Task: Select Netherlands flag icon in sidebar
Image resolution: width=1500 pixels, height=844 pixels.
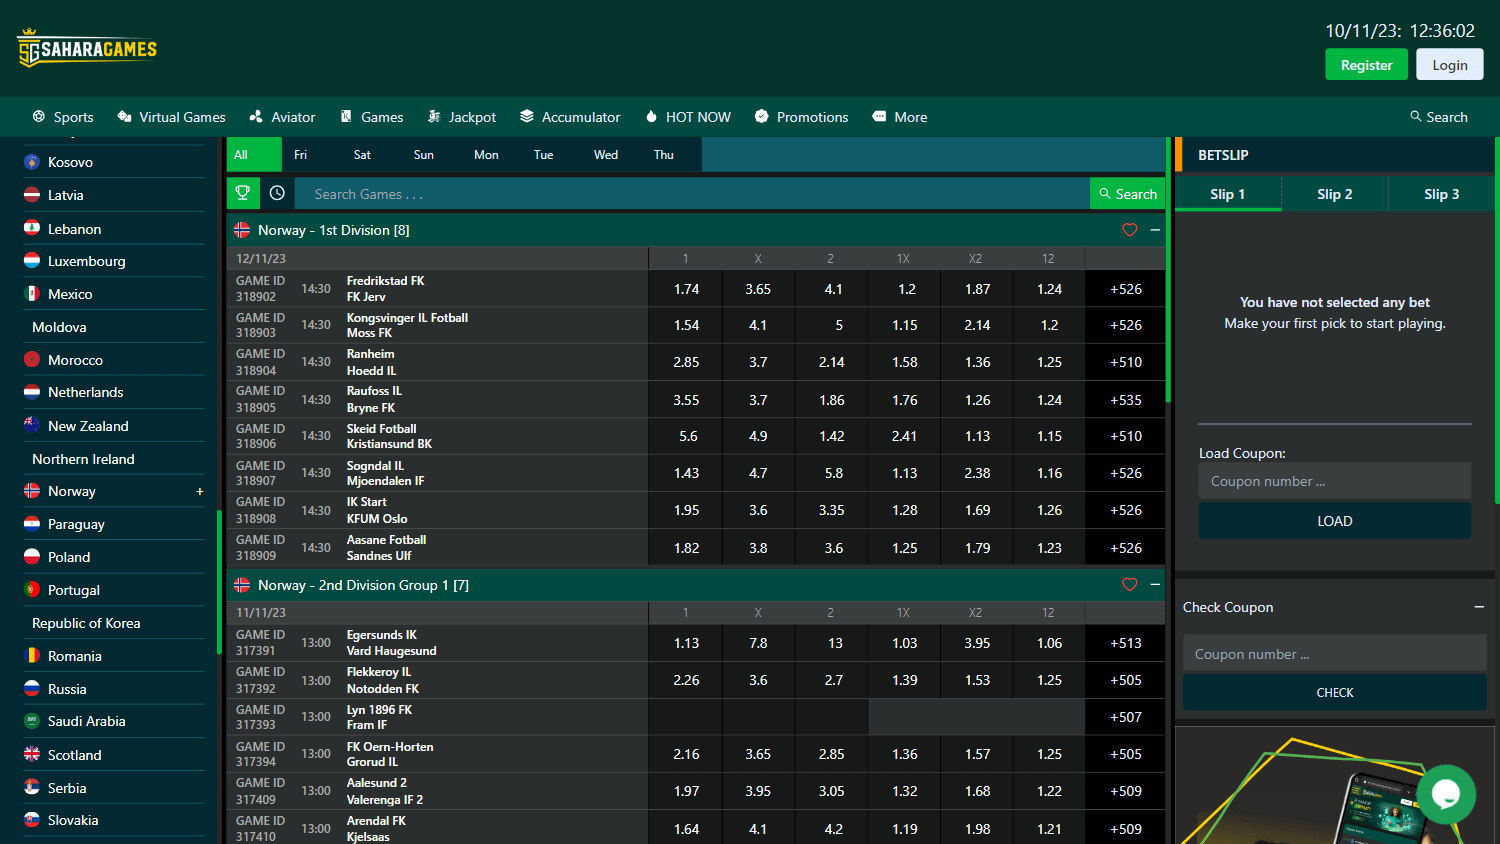Action: coord(32,392)
